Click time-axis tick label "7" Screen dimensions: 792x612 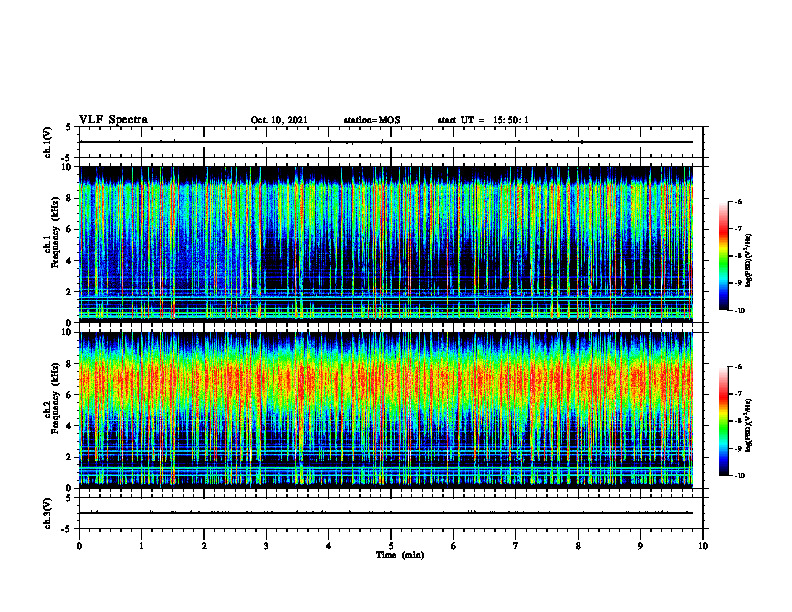(x=516, y=546)
